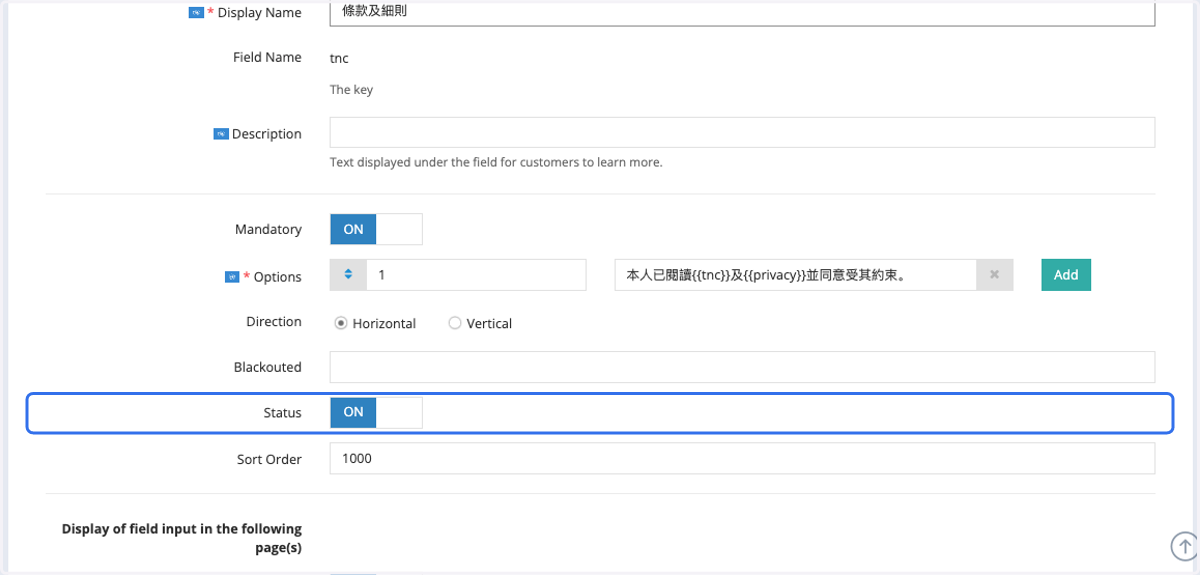Toggle the Status switch
This screenshot has height=575, width=1200.
point(376,412)
